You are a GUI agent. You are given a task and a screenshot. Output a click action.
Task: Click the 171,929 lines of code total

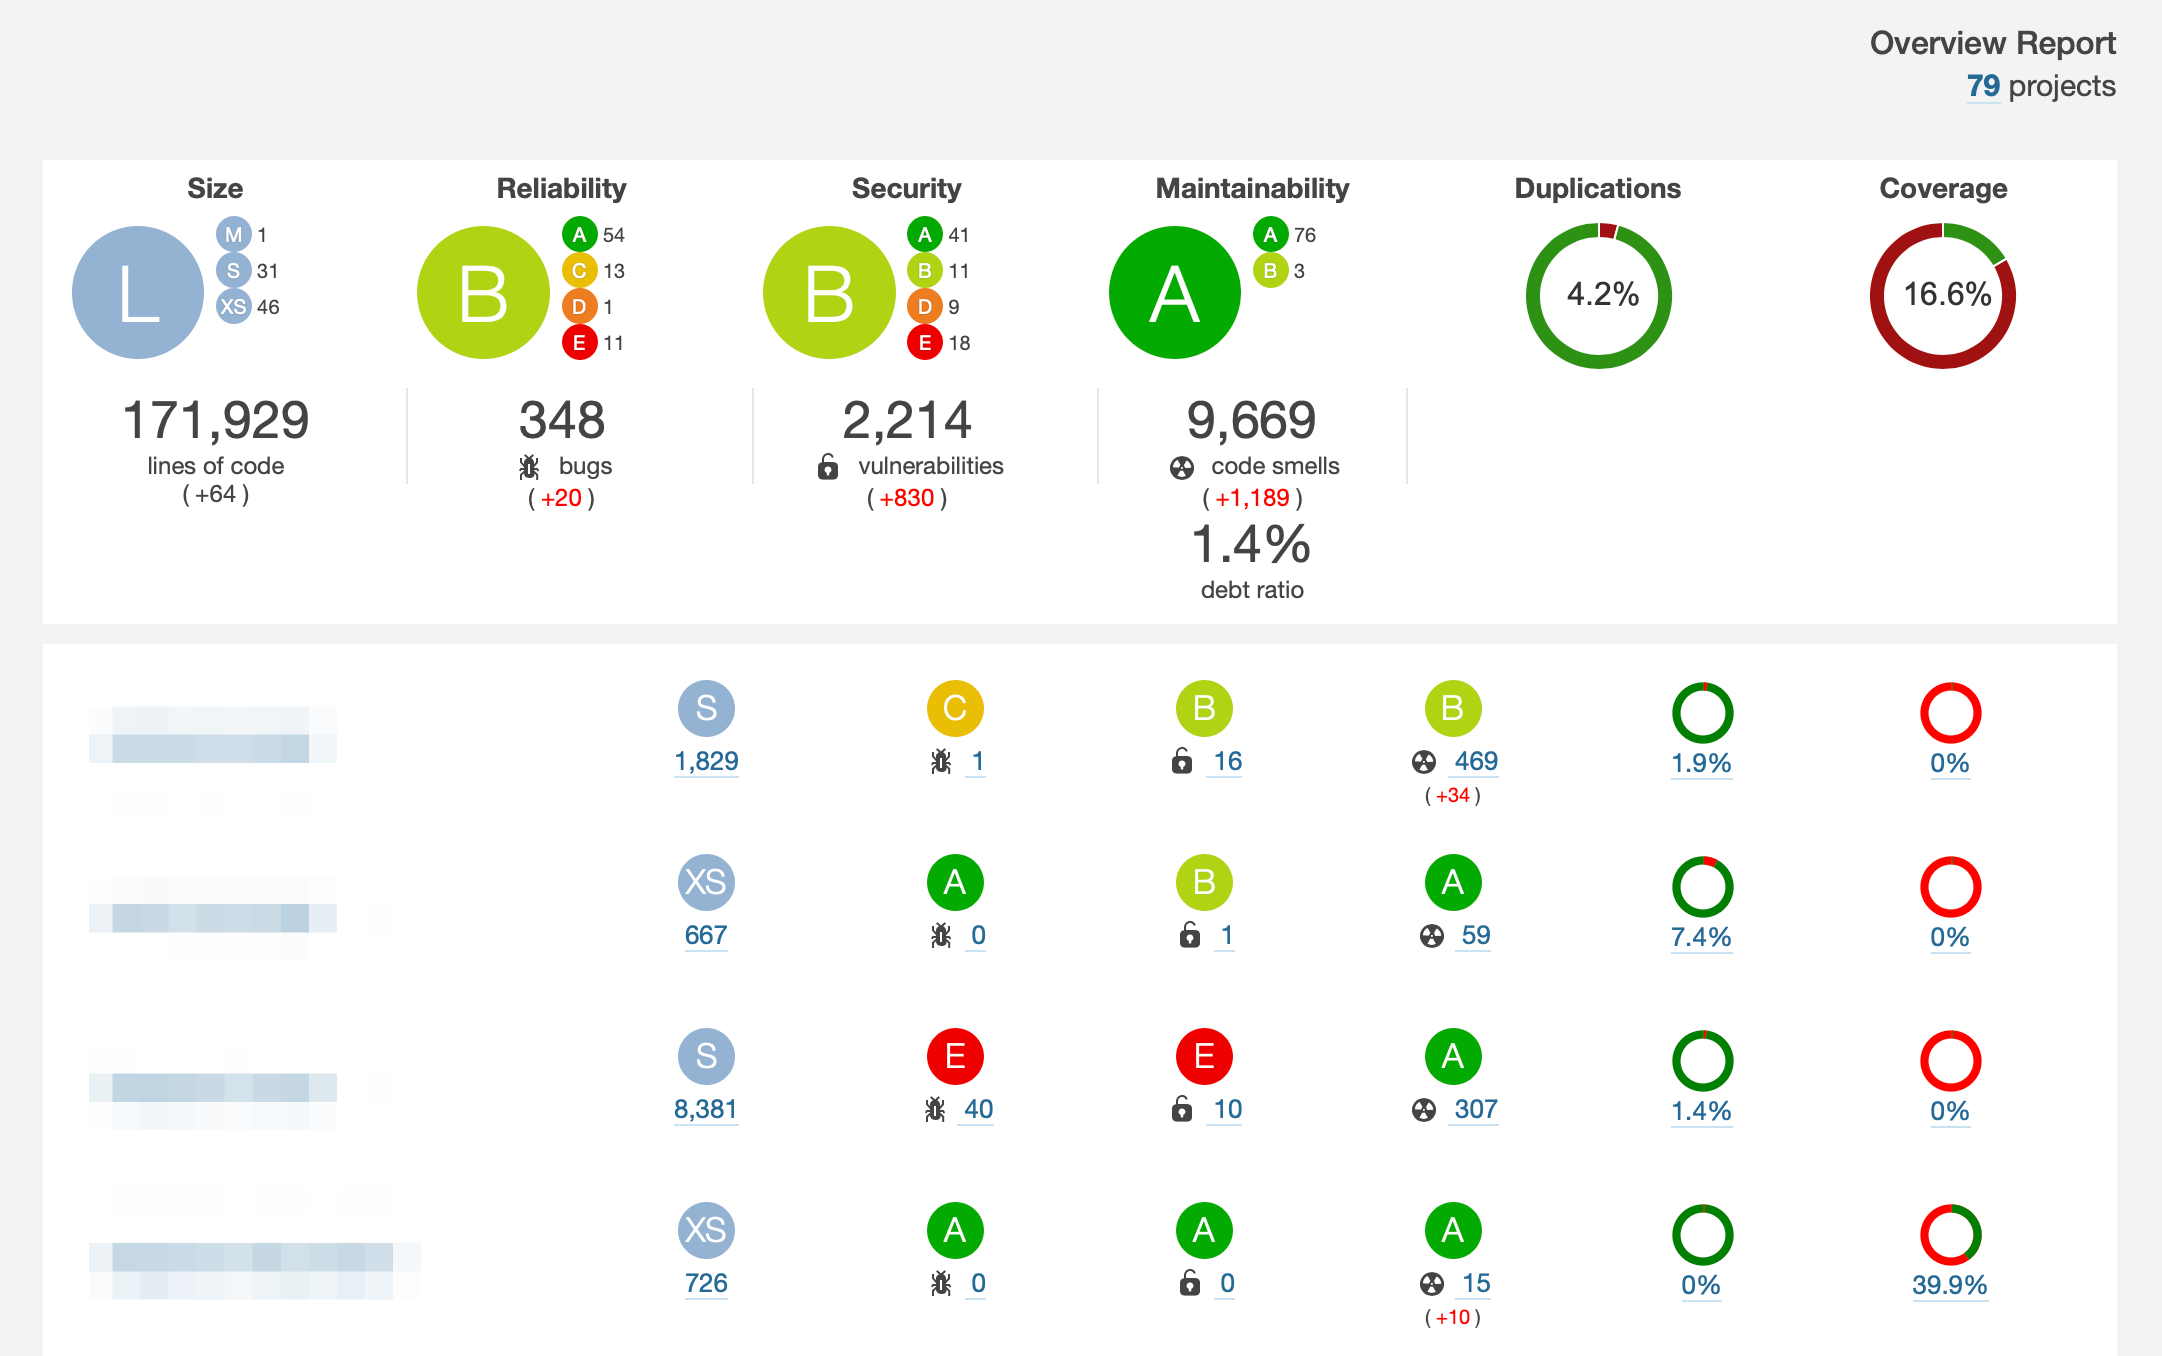[215, 420]
